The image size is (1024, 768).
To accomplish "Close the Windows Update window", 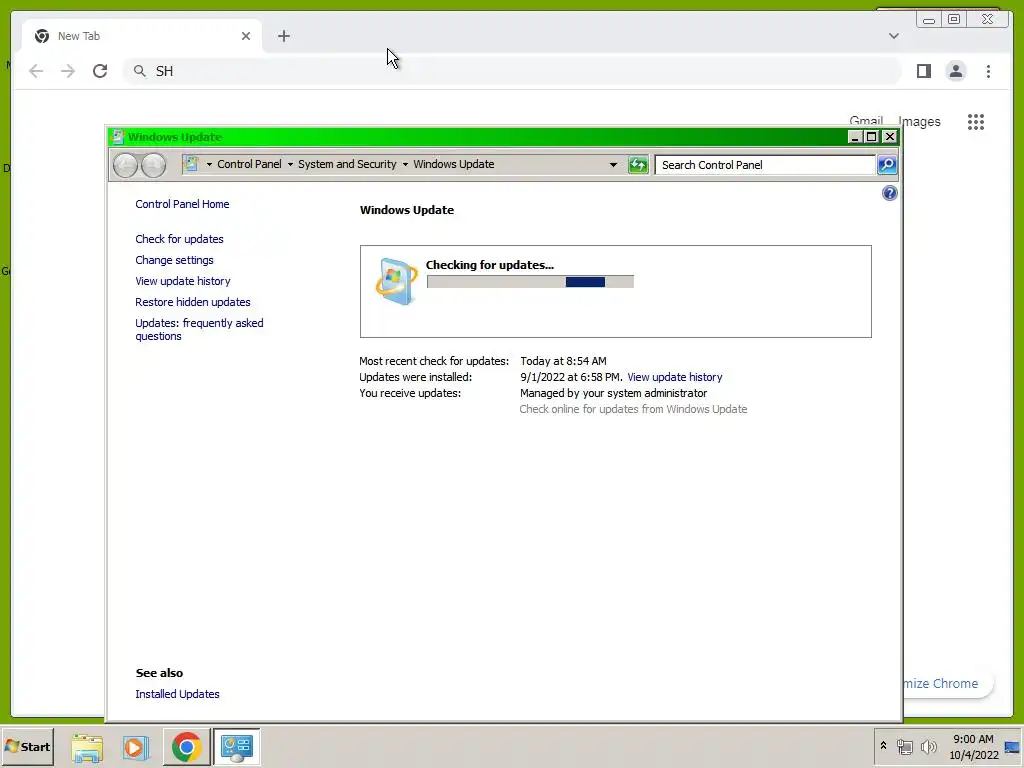I will [889, 137].
